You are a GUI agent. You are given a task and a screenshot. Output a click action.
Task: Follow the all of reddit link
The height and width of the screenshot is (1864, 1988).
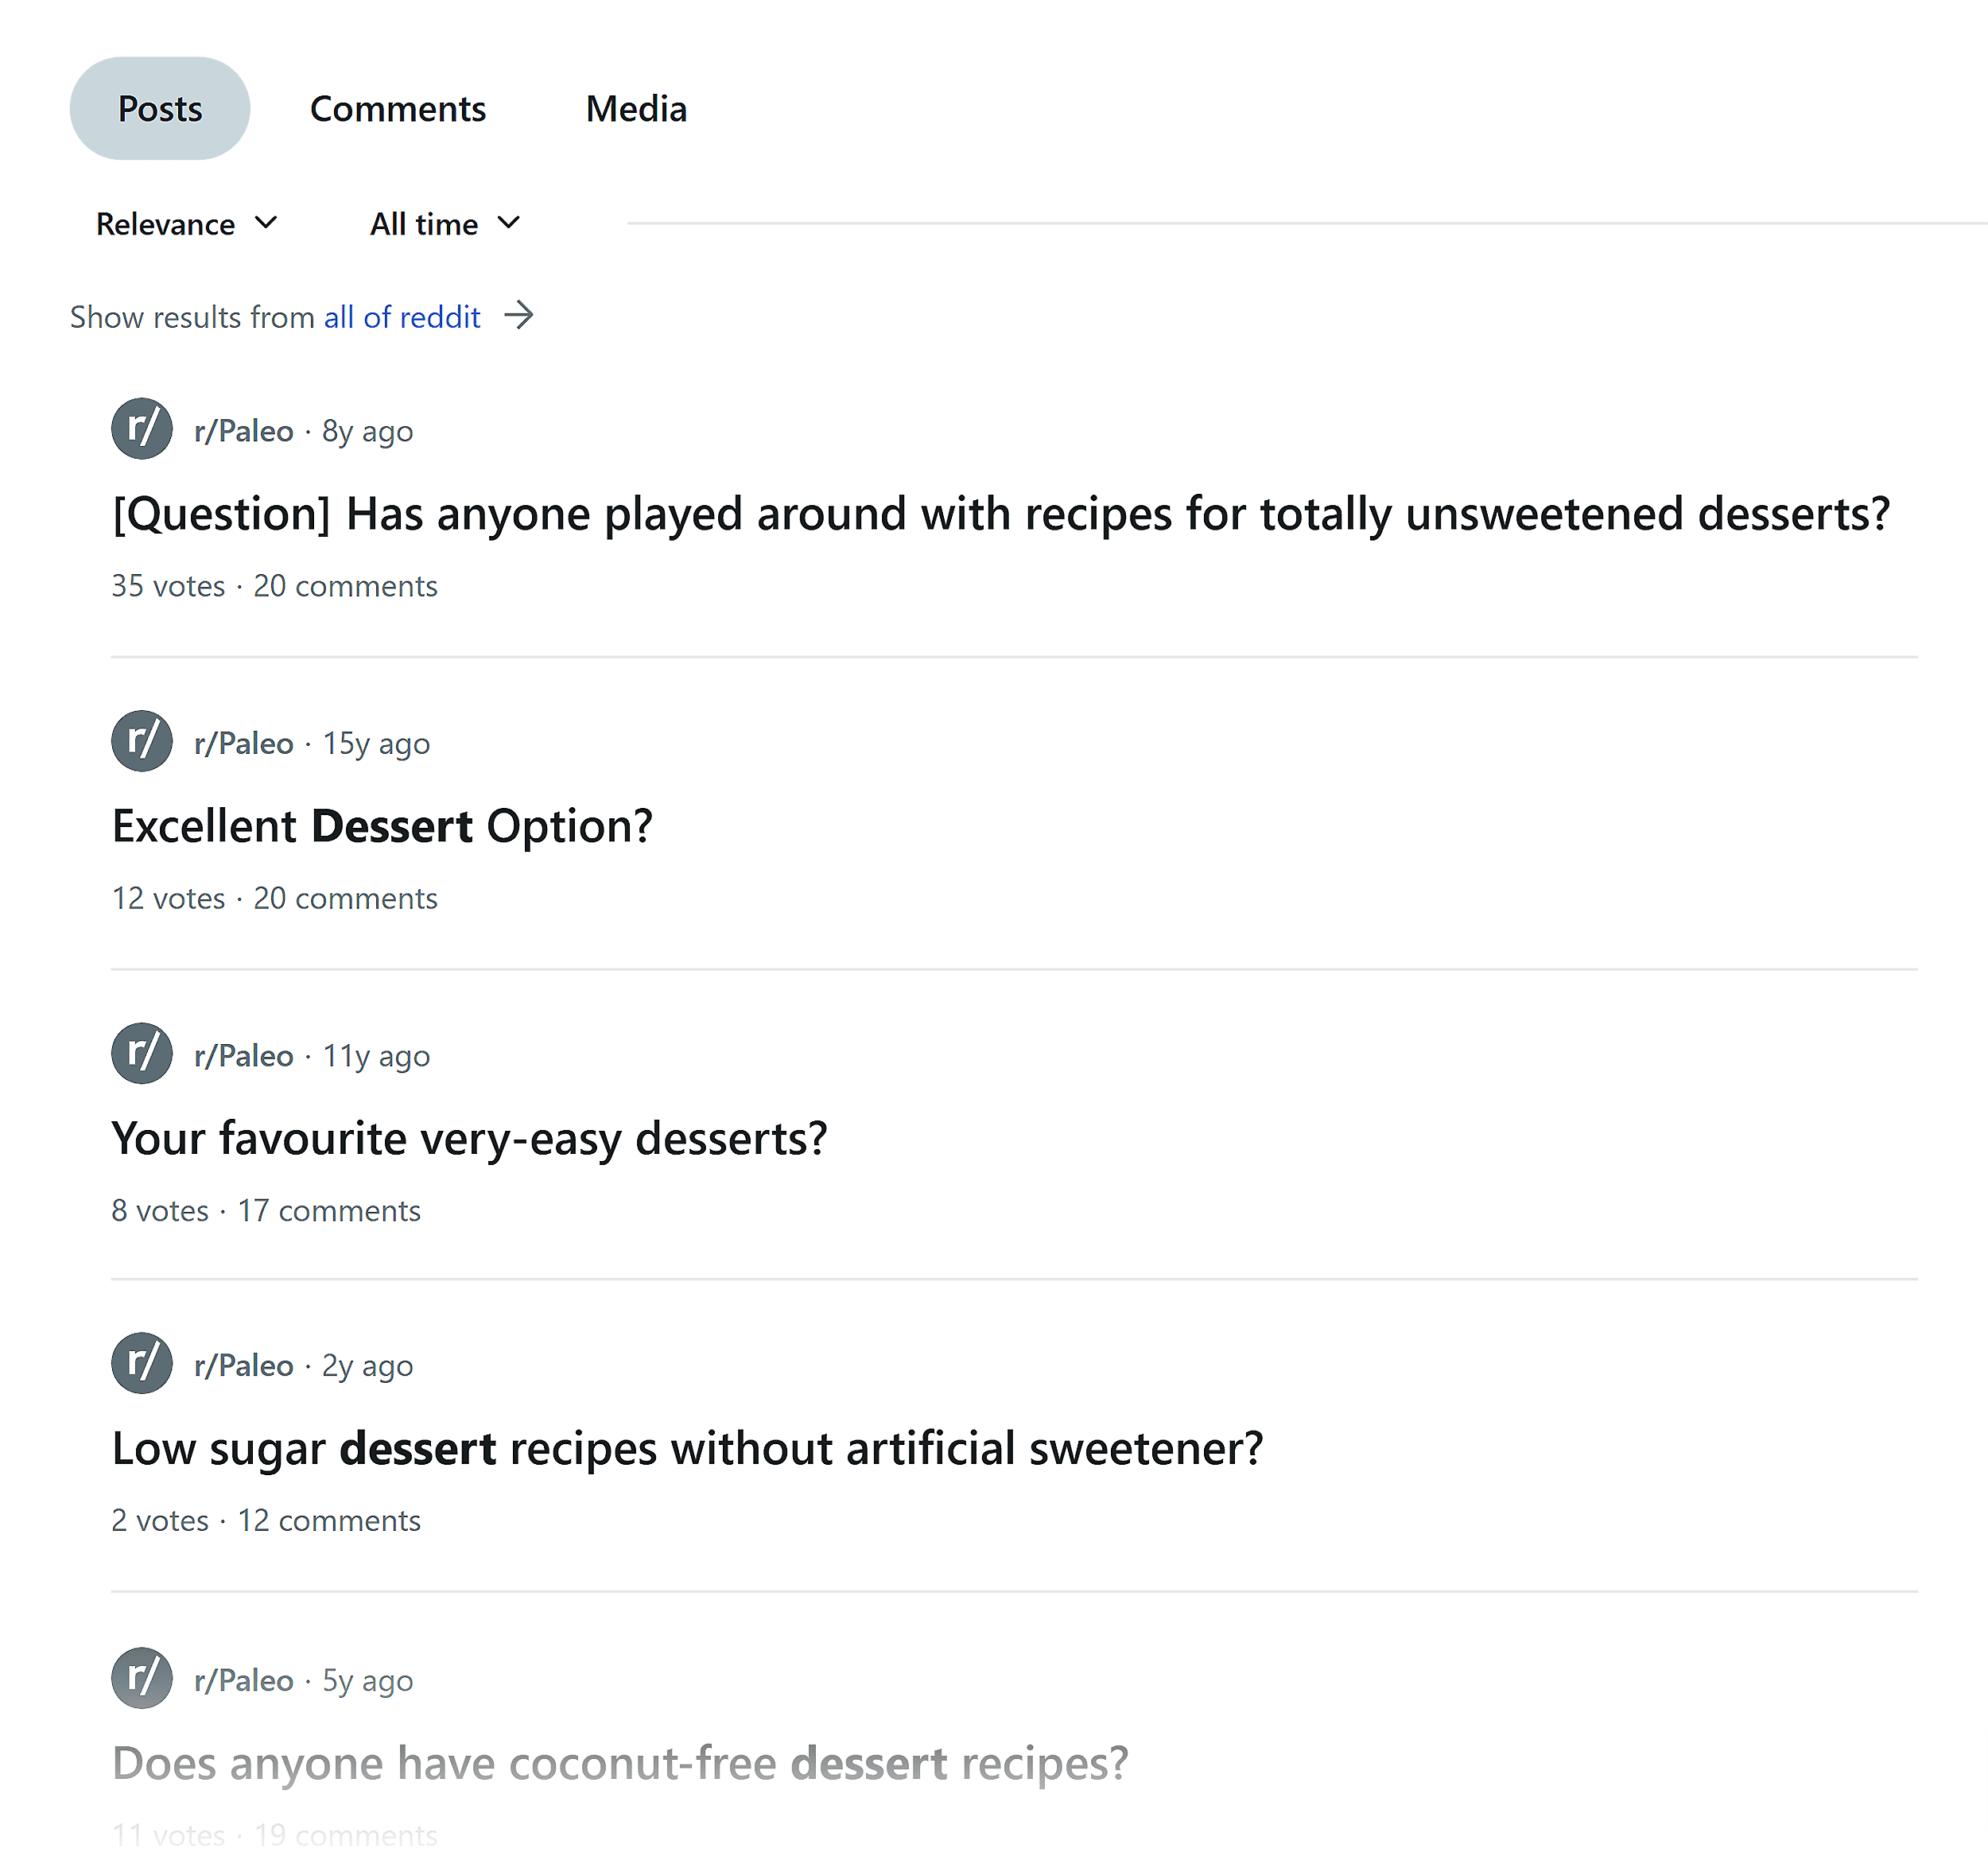tap(401, 317)
